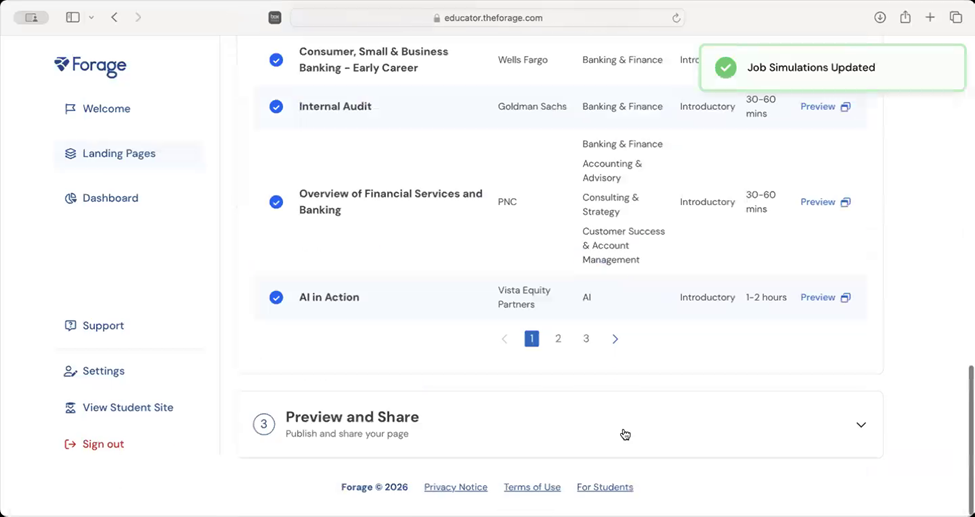Click the Support help icon
Screen dimensions: 975x517
(70, 326)
